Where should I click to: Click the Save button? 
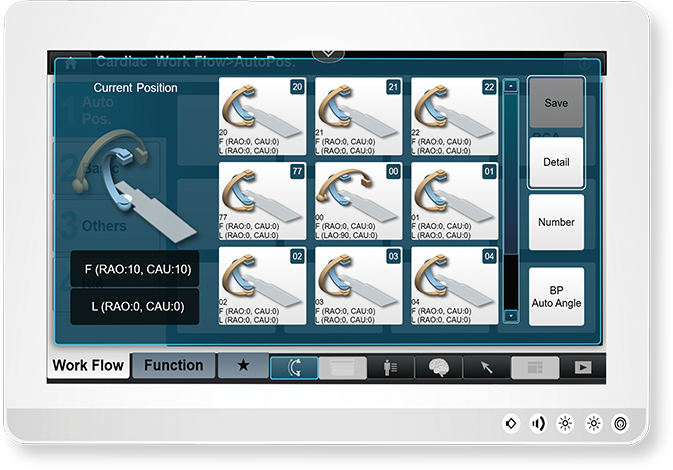(x=555, y=103)
